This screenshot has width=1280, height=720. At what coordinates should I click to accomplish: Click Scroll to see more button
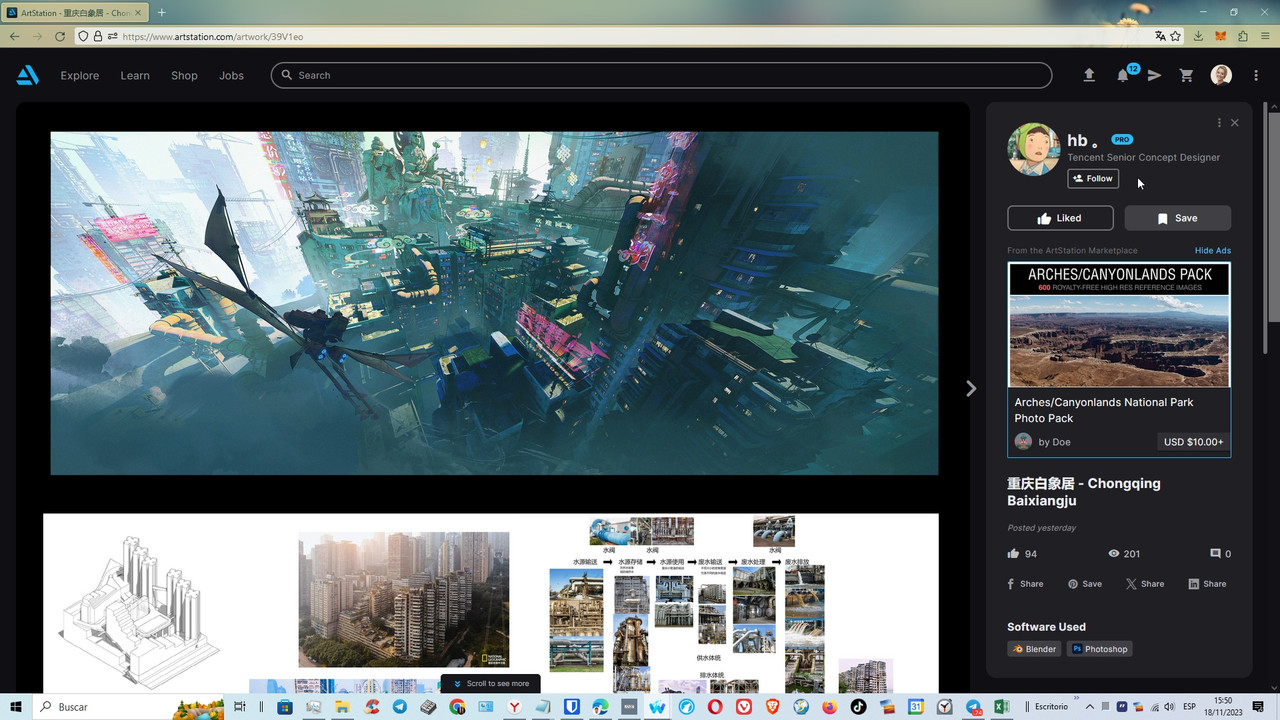[x=490, y=684]
